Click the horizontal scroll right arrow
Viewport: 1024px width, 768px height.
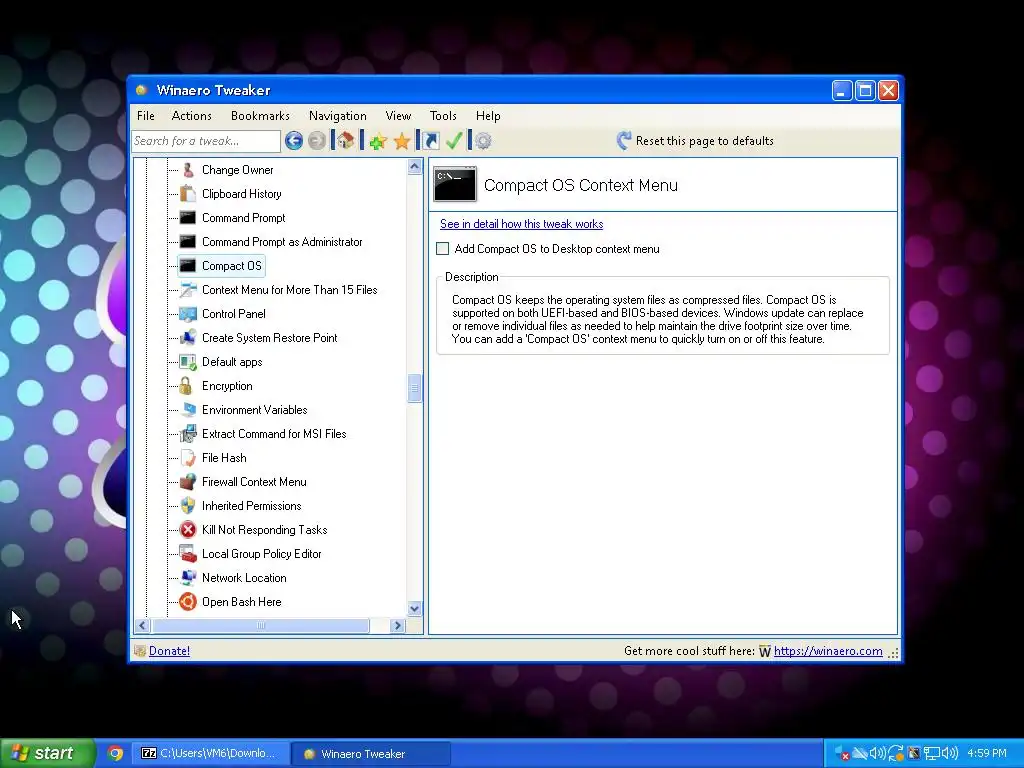coord(398,626)
